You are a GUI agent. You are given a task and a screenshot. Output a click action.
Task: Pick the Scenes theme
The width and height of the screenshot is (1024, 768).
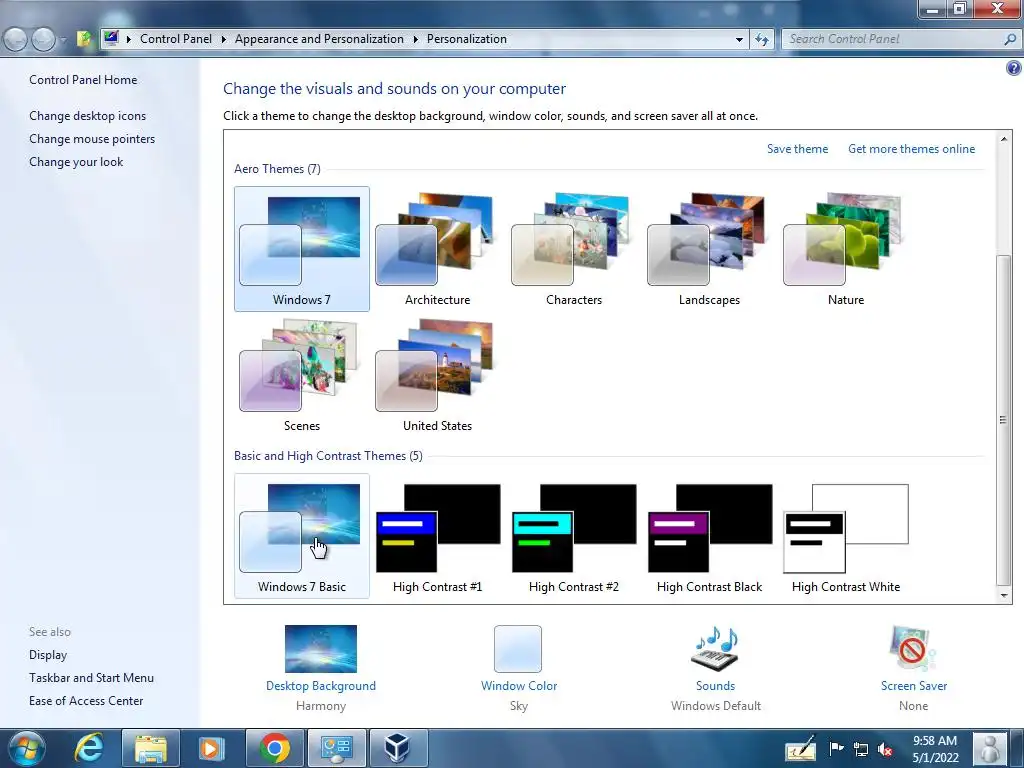pyautogui.click(x=302, y=375)
